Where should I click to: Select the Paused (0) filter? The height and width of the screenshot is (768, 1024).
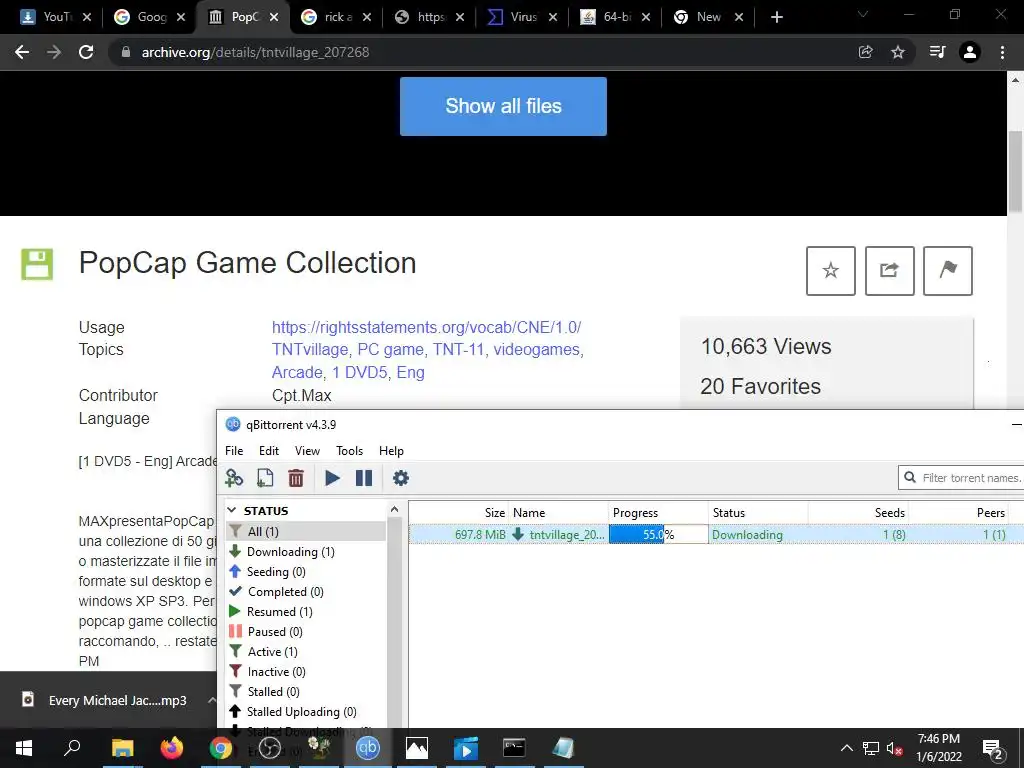[275, 632]
